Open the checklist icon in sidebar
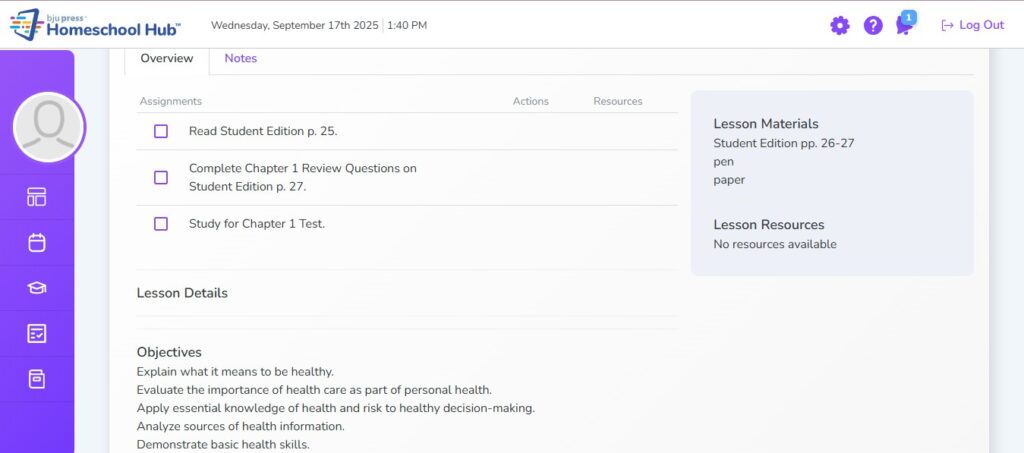 coord(37,334)
